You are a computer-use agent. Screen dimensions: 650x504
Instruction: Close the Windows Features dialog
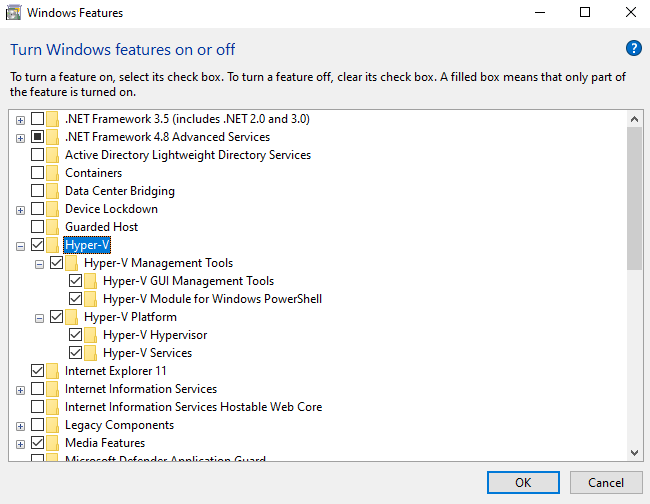point(631,12)
